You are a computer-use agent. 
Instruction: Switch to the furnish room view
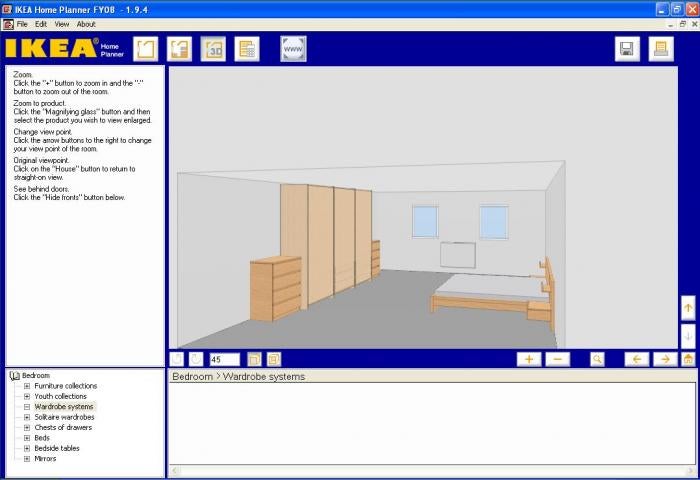click(179, 49)
